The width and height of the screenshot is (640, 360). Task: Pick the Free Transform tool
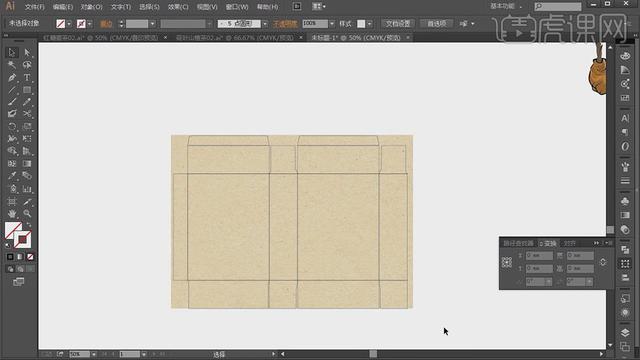[x=27, y=139]
